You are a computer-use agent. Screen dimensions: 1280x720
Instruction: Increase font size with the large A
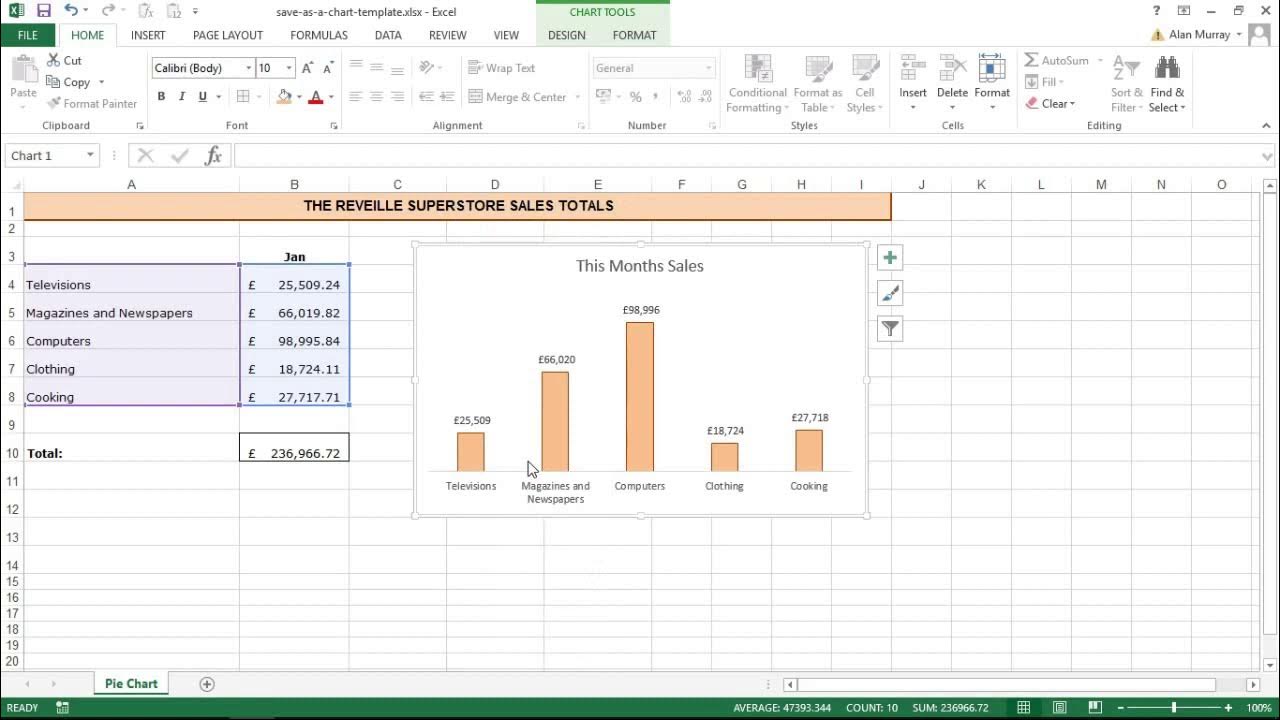(x=307, y=68)
